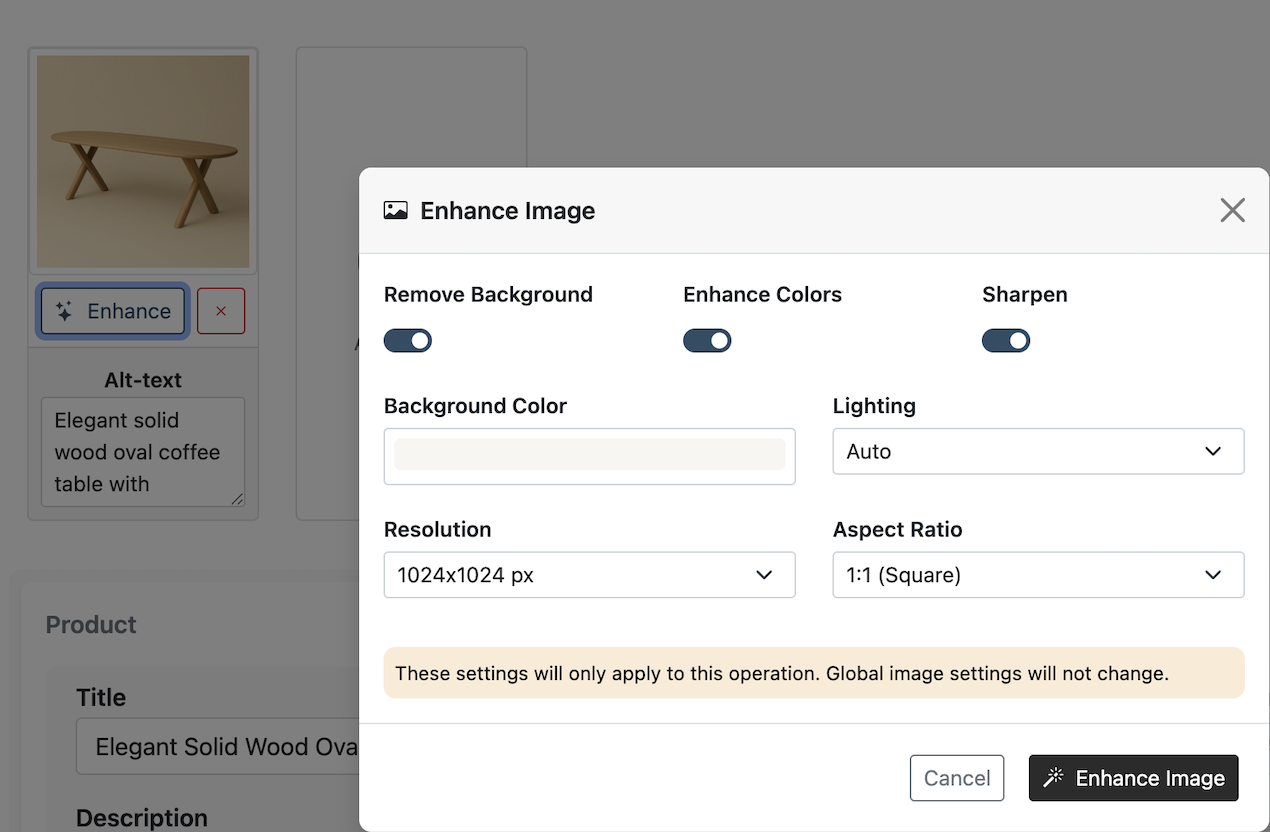Viewport: 1270px width, 832px height.
Task: Apply changes with the Enhance Image button
Action: 1133,777
